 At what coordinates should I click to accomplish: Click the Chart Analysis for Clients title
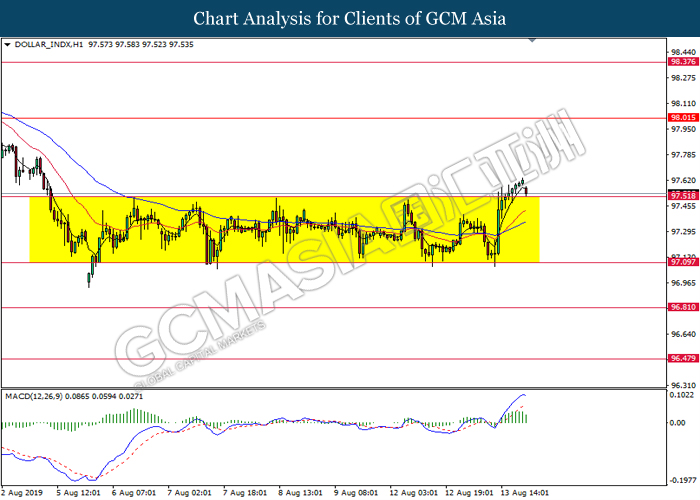(x=350, y=19)
